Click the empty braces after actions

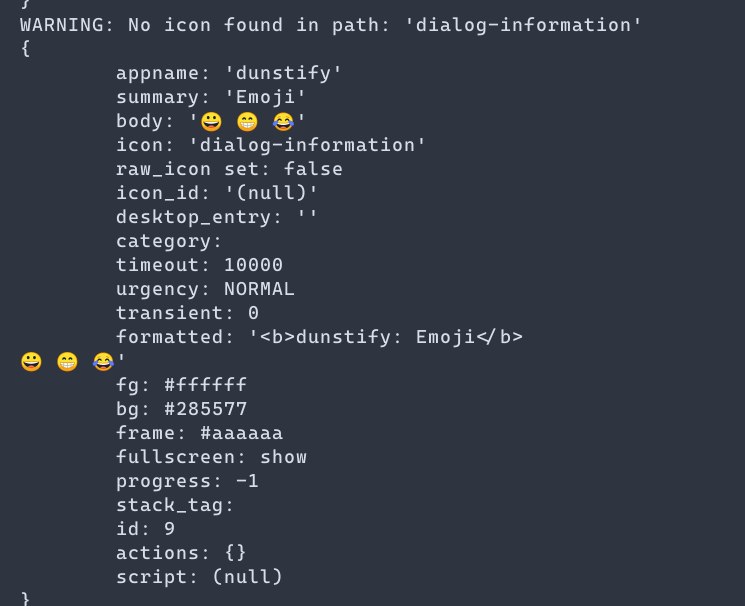point(235,553)
